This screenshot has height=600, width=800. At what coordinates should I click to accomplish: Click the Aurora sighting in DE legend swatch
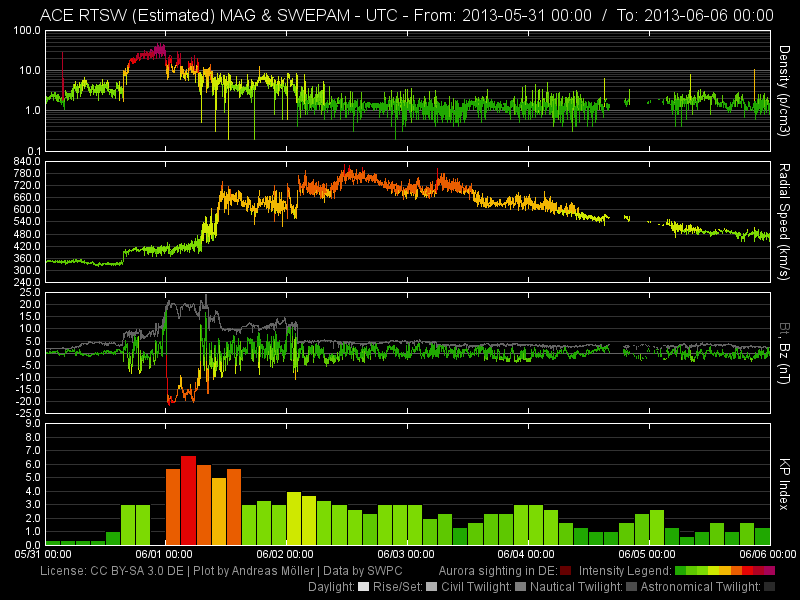(566, 571)
